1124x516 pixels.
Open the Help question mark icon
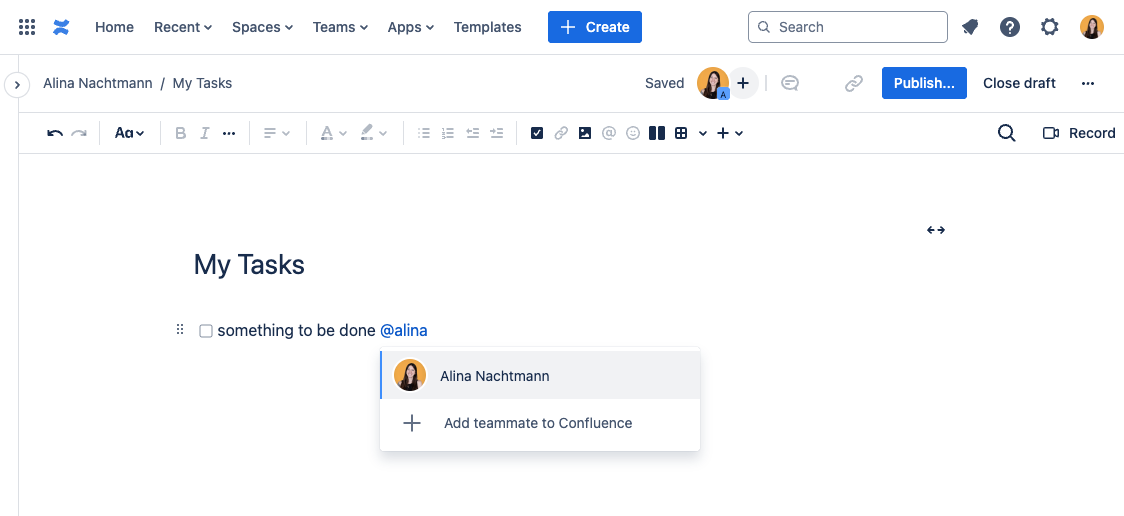[x=1010, y=27]
